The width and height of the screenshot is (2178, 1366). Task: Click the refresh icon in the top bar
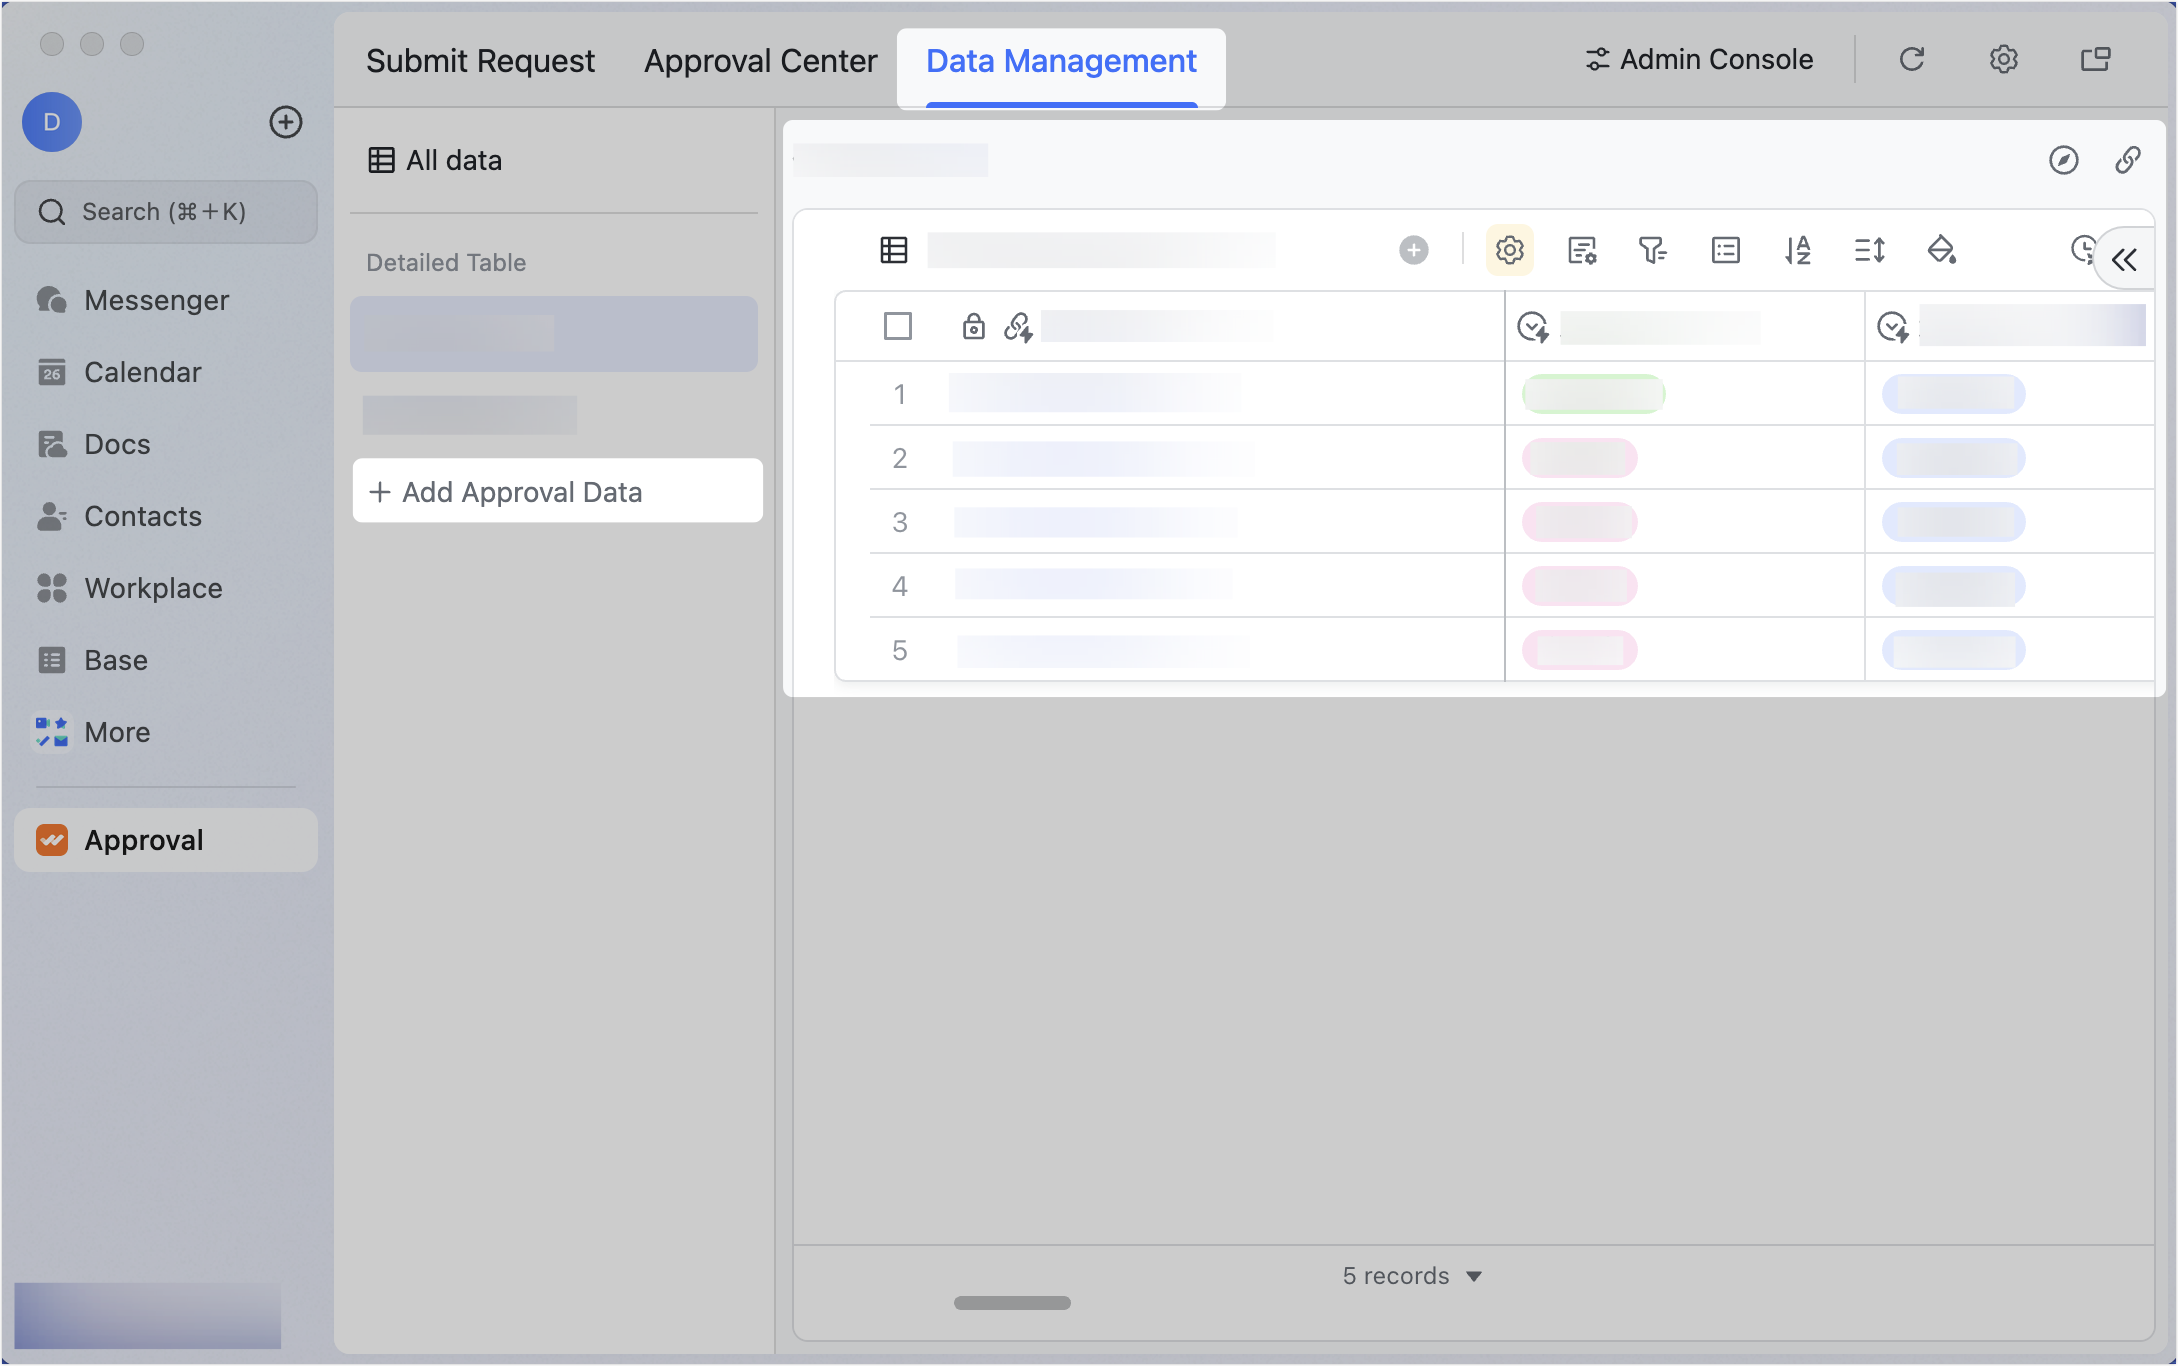click(1911, 59)
